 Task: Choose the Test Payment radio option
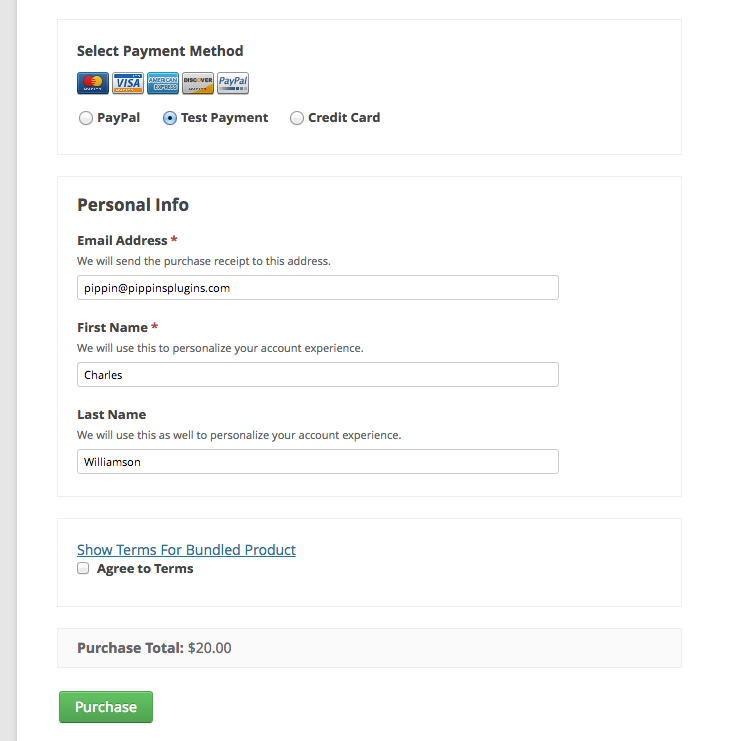[170, 118]
